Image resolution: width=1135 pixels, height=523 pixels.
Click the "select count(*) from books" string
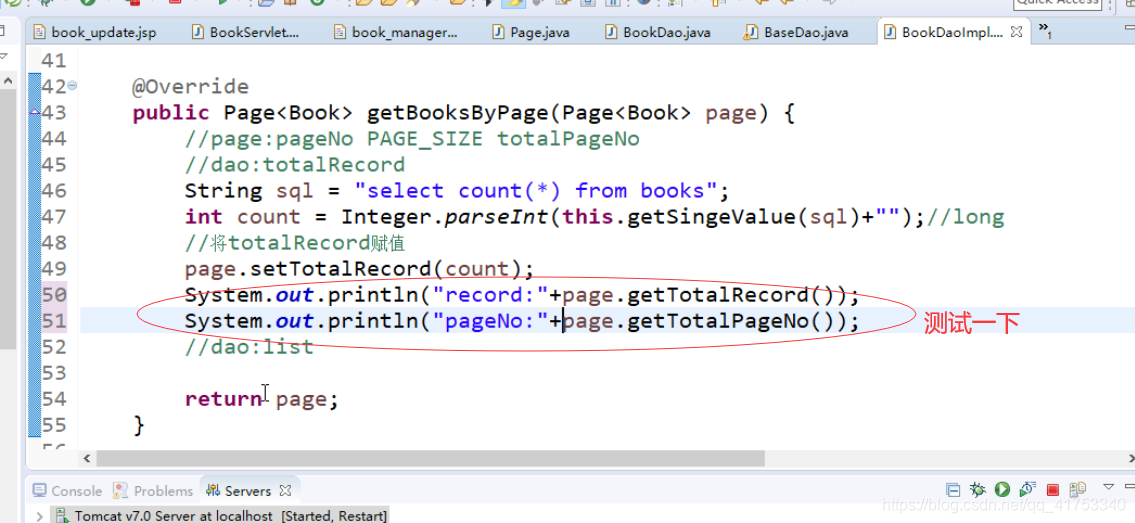536,191
